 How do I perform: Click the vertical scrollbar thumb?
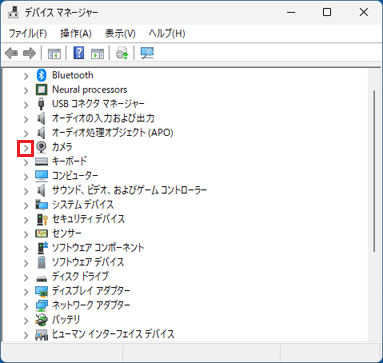point(374,171)
